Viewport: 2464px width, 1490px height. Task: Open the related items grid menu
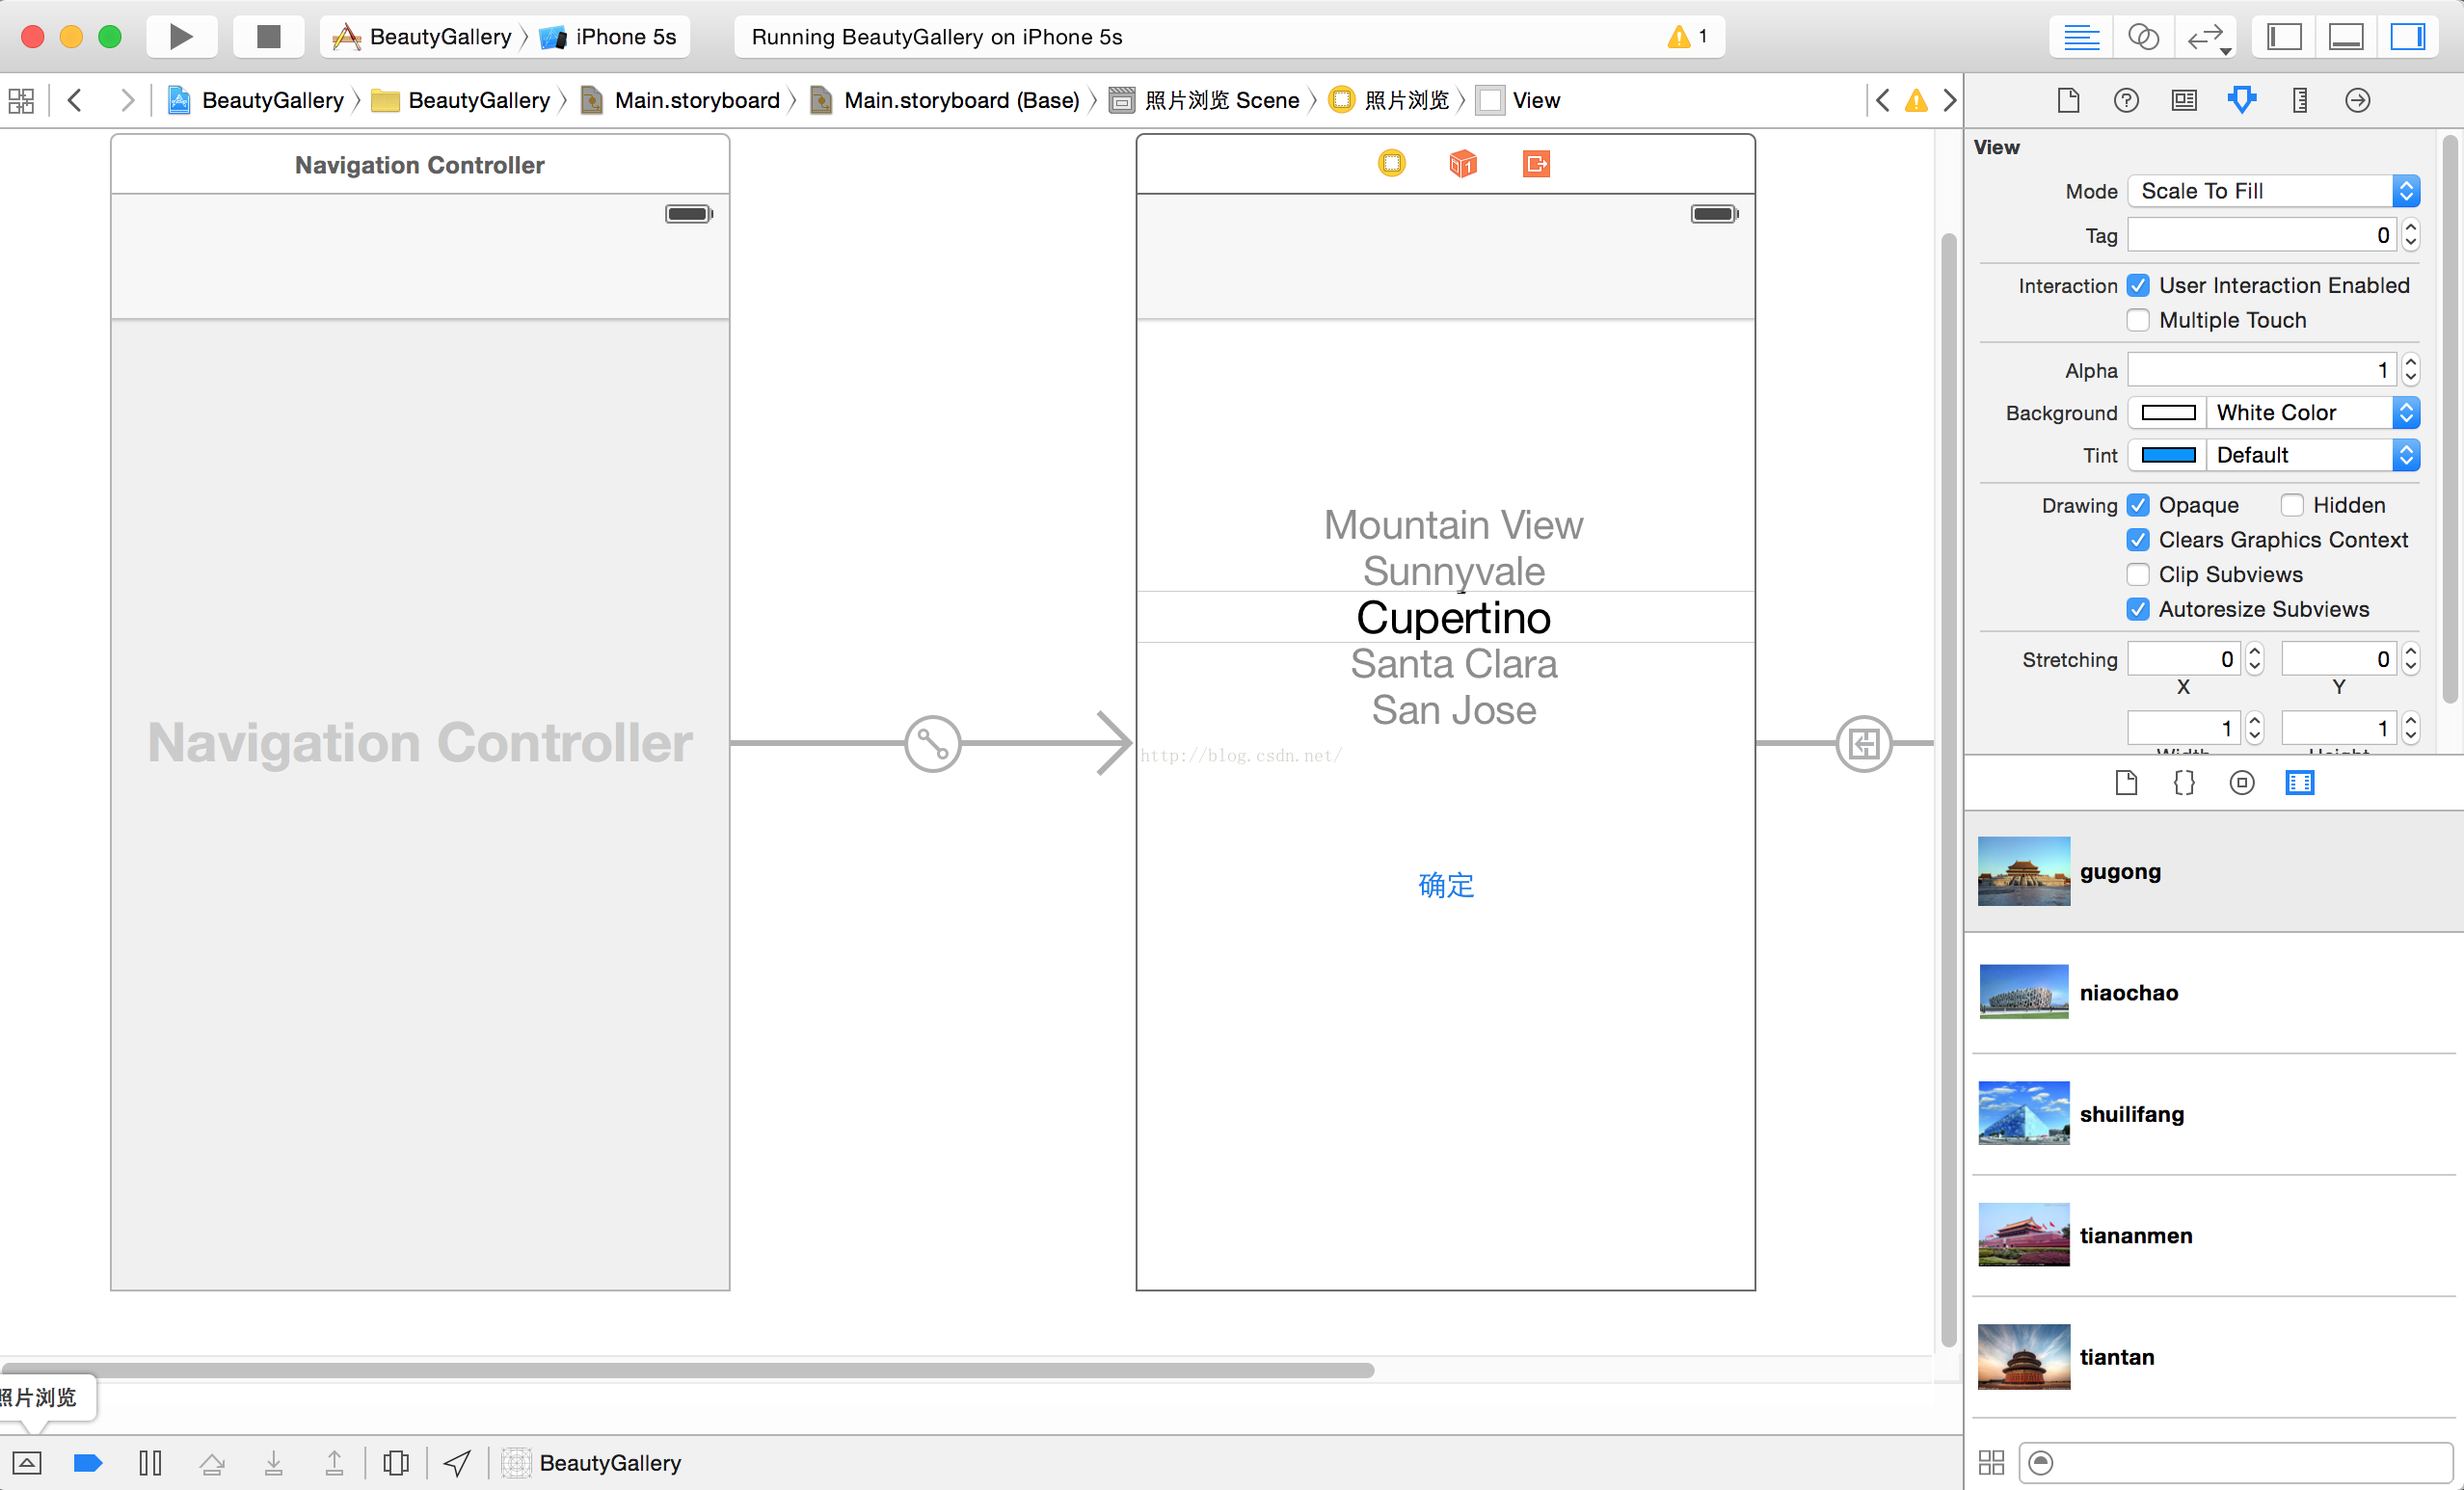[x=21, y=100]
